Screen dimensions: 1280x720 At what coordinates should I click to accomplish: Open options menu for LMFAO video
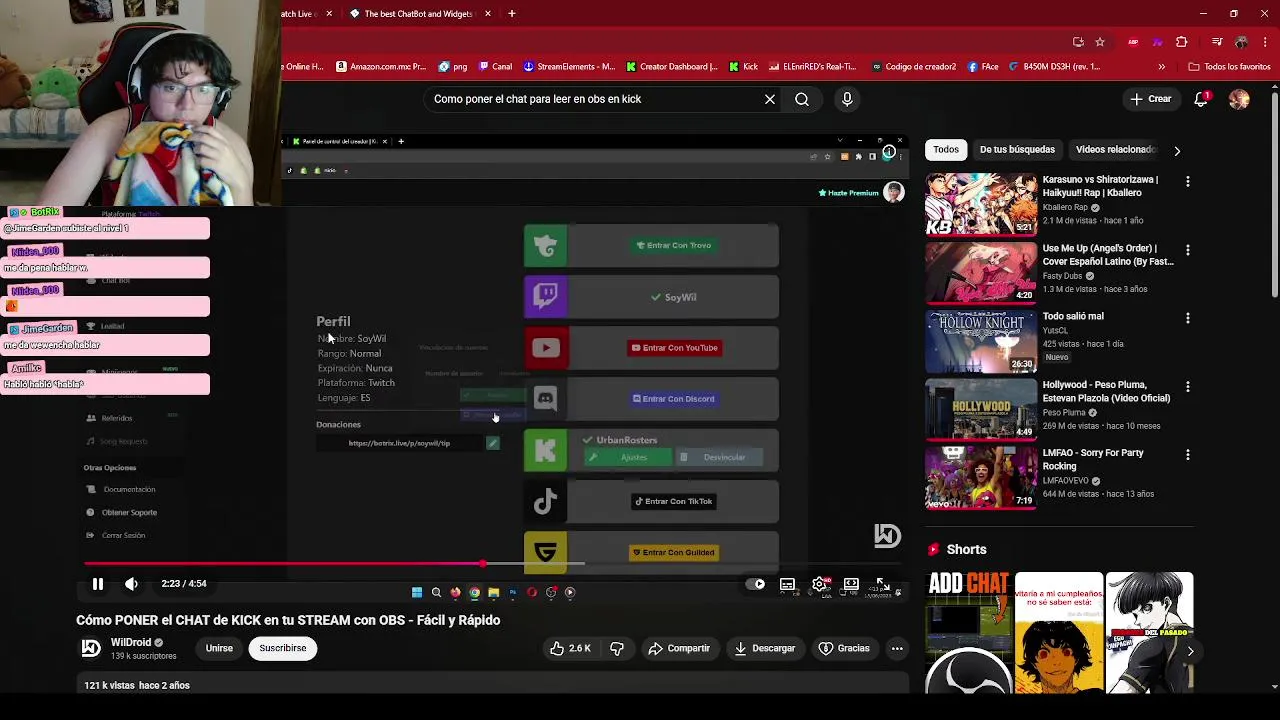(x=1187, y=455)
